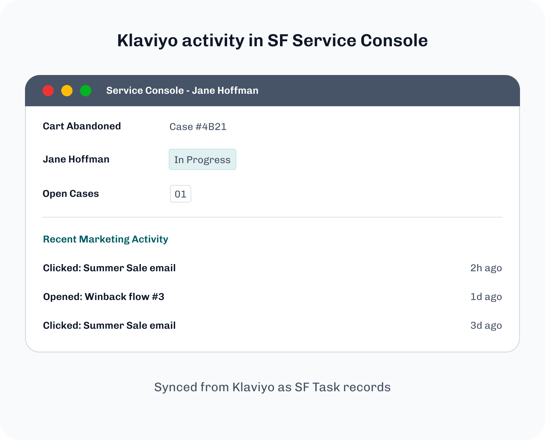Click the 'Jane Hoffman' contact name label
545x440 pixels.
click(x=76, y=159)
